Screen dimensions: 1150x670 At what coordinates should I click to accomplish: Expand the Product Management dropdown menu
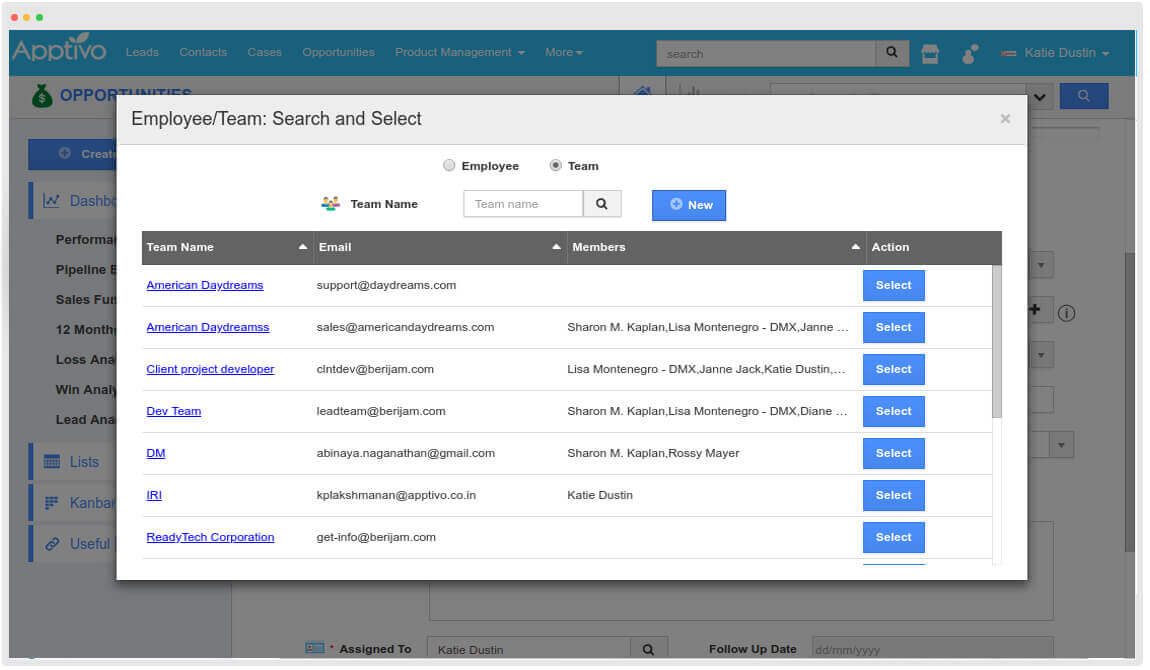[x=459, y=52]
